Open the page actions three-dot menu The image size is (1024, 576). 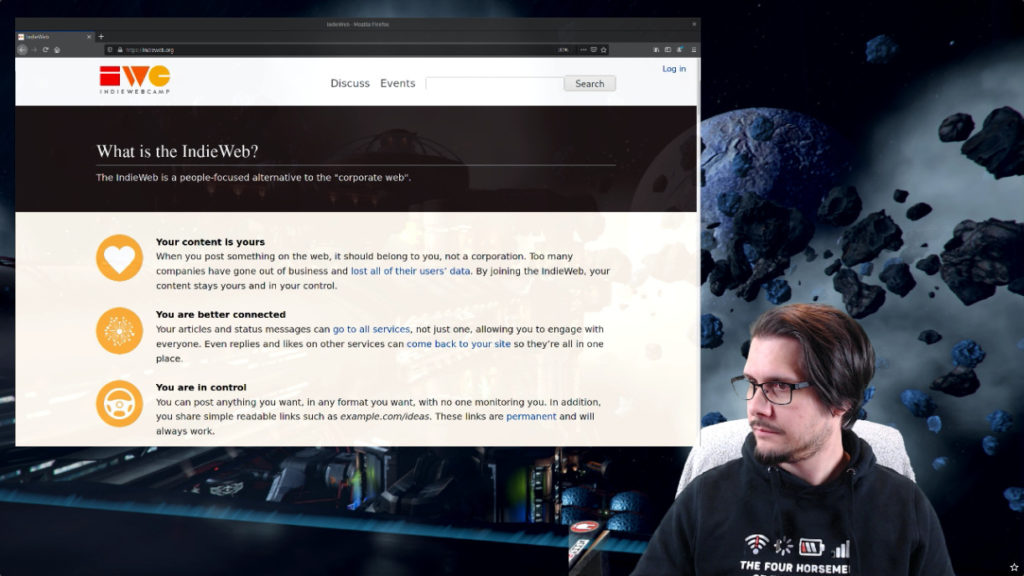tap(583, 50)
